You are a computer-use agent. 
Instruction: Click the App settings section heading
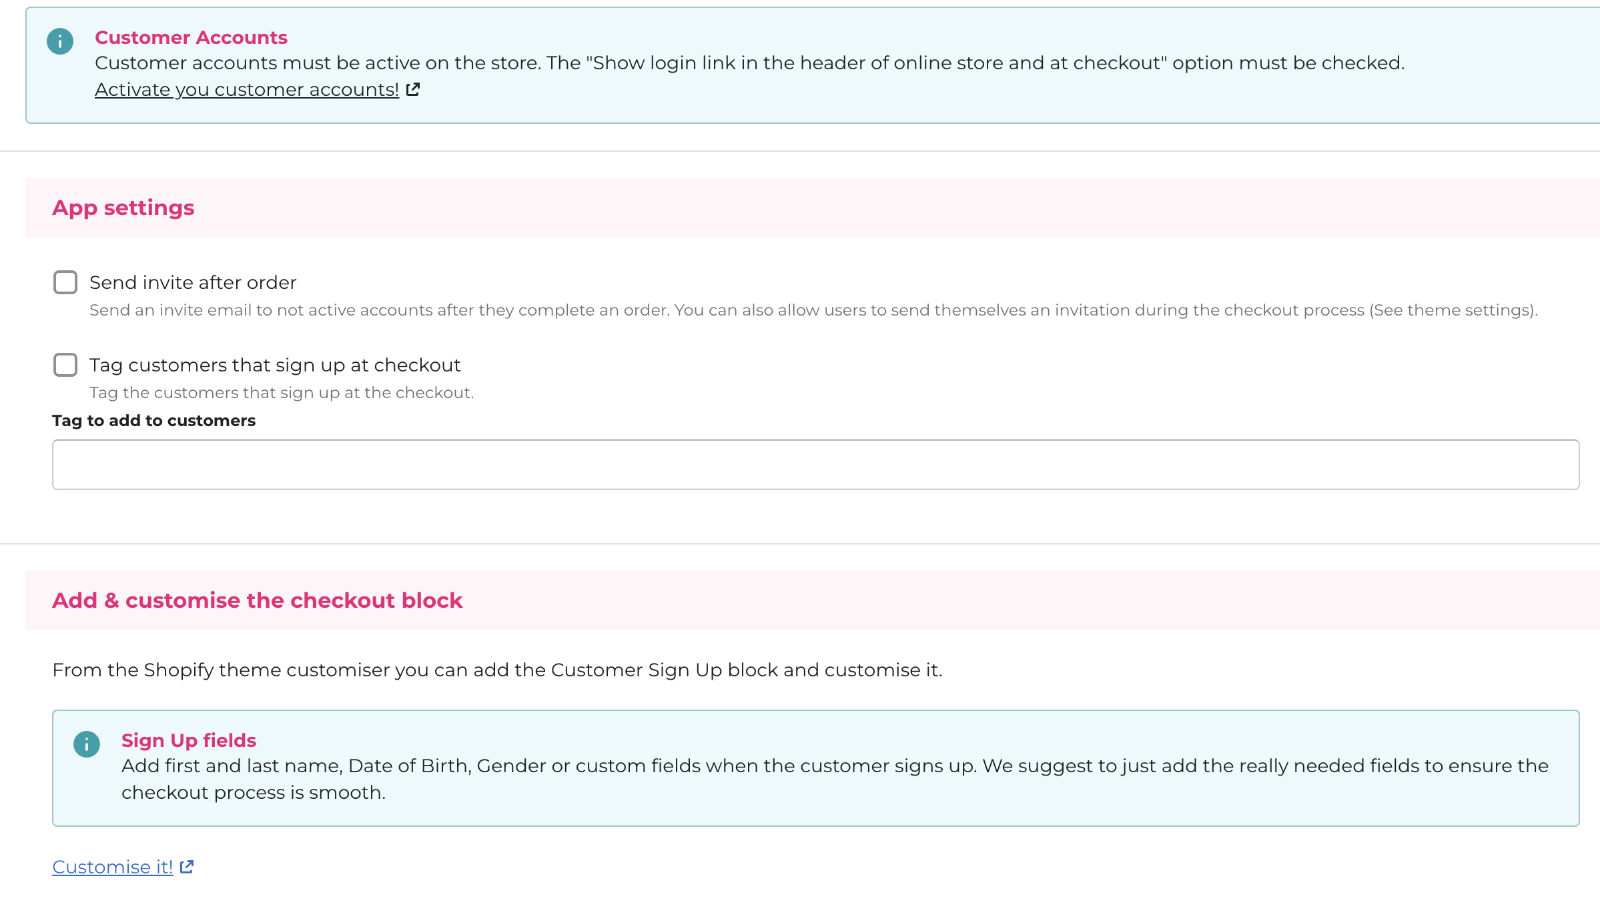123,208
